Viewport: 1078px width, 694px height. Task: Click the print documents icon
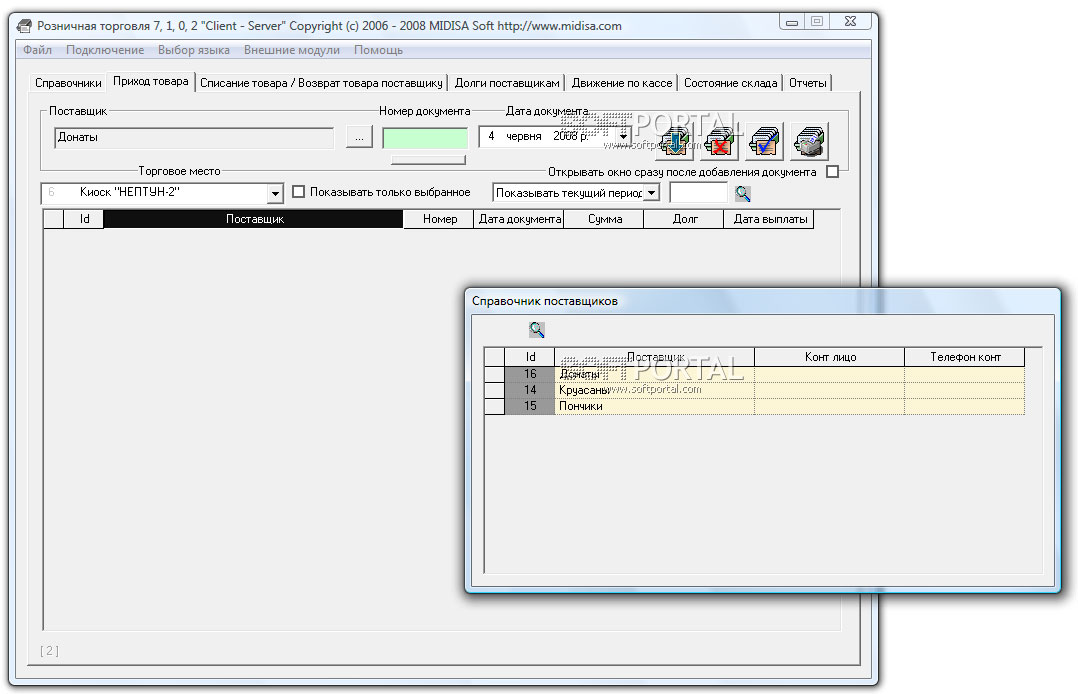(x=809, y=140)
